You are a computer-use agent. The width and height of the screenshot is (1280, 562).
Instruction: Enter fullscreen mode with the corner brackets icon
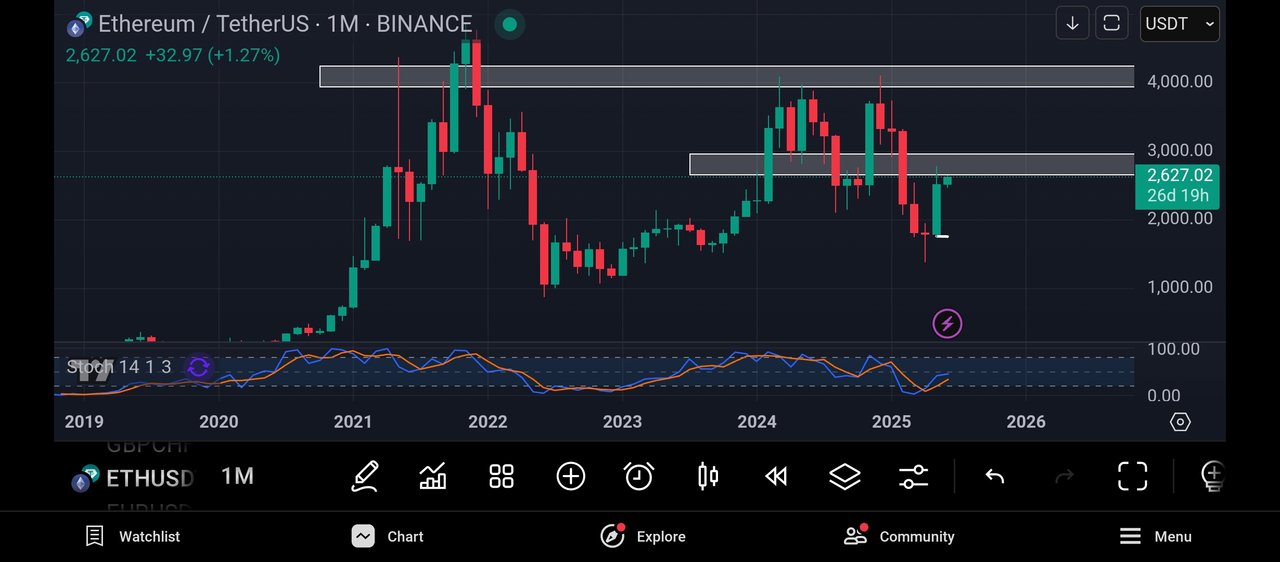pos(1132,477)
